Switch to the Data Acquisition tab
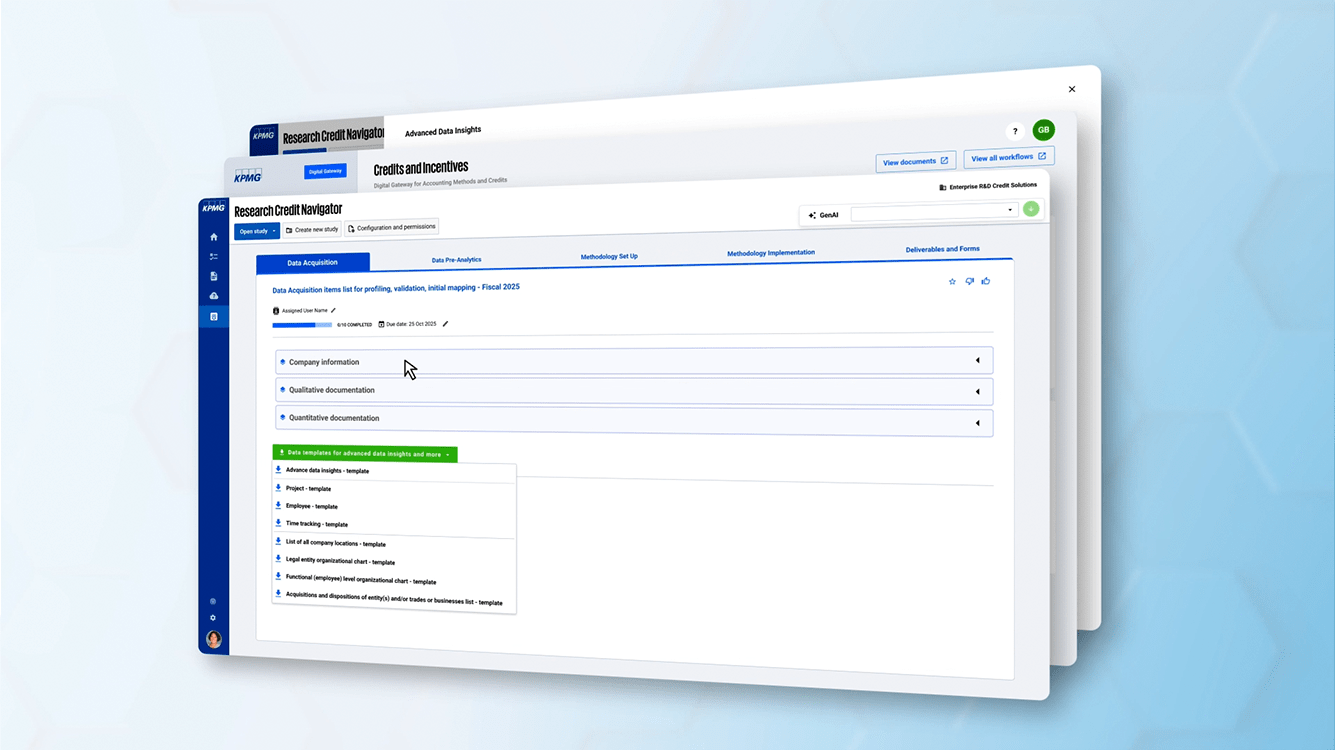The width and height of the screenshot is (1335, 750). click(313, 262)
